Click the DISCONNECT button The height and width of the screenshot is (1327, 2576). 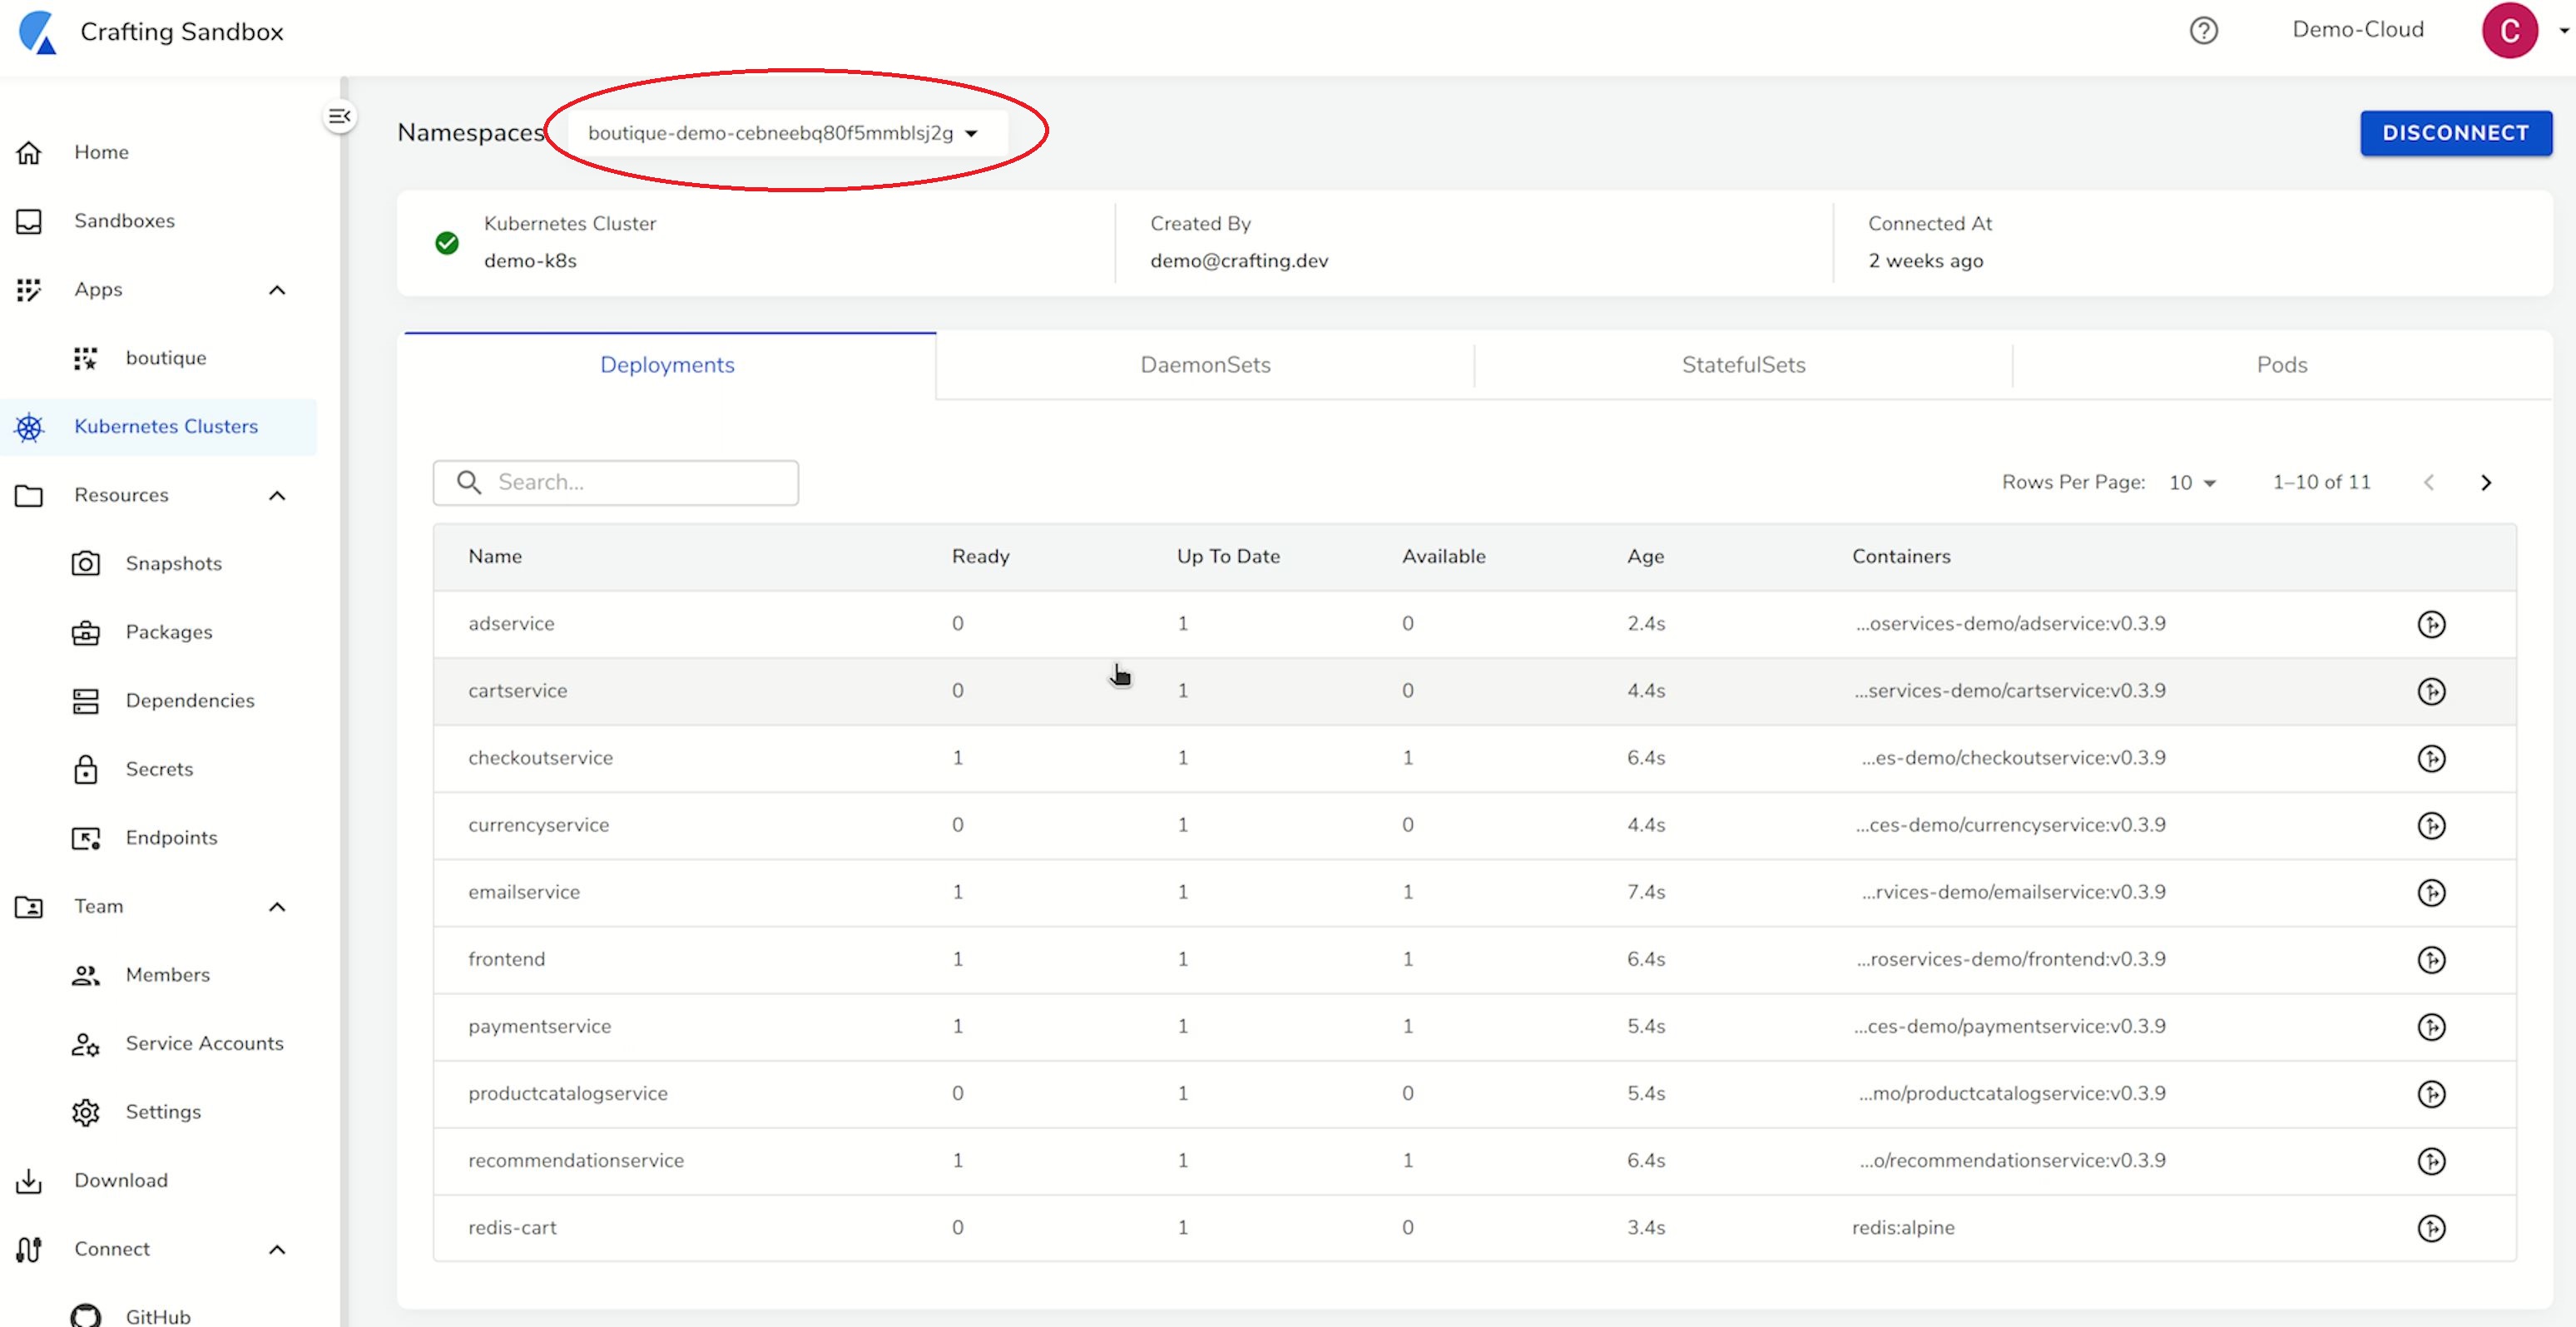click(2455, 133)
